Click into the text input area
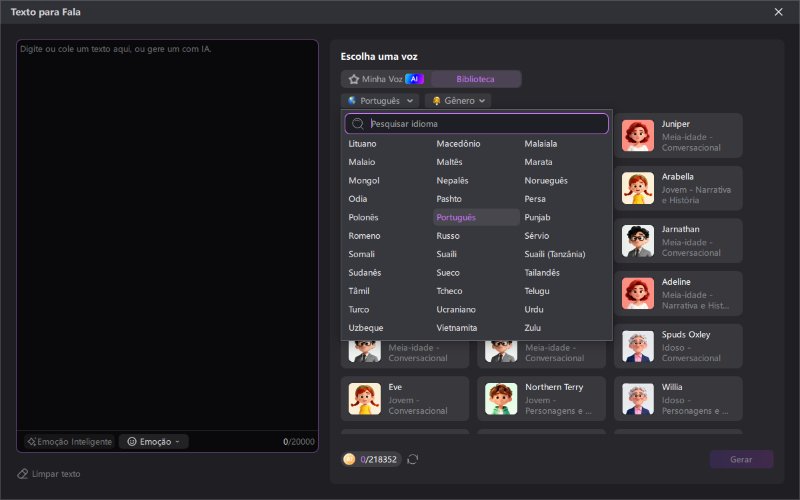800x500 pixels. click(x=167, y=235)
